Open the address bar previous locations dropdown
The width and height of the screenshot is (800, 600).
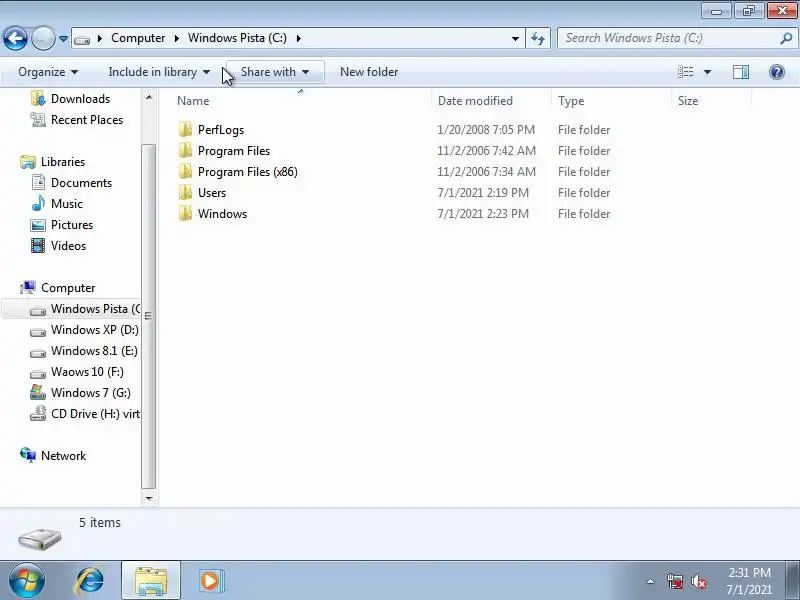point(515,39)
